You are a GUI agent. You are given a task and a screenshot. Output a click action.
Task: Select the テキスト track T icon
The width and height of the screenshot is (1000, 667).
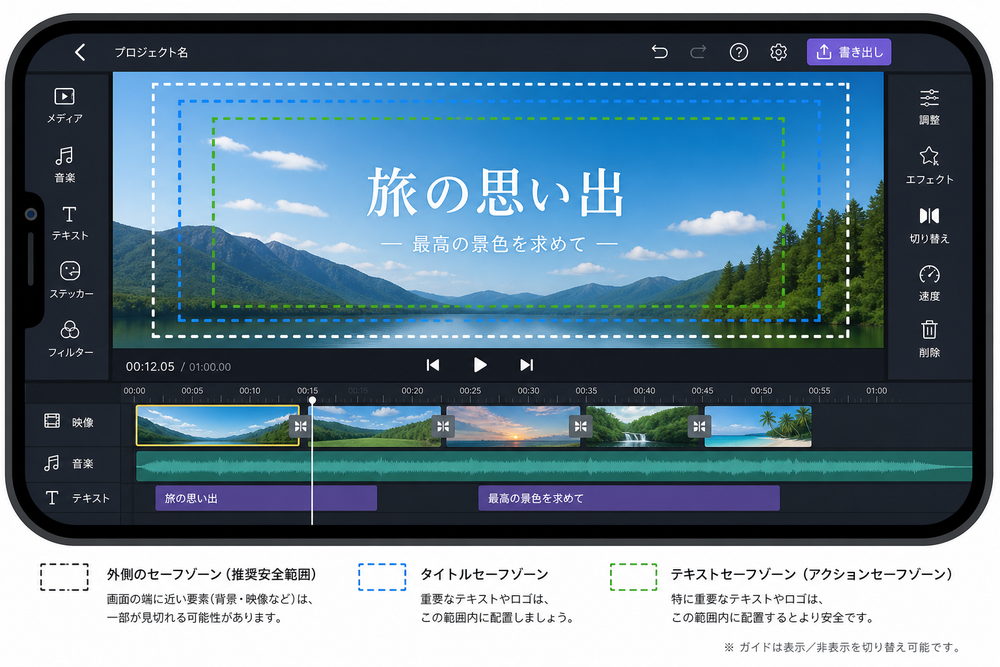pyautogui.click(x=52, y=497)
